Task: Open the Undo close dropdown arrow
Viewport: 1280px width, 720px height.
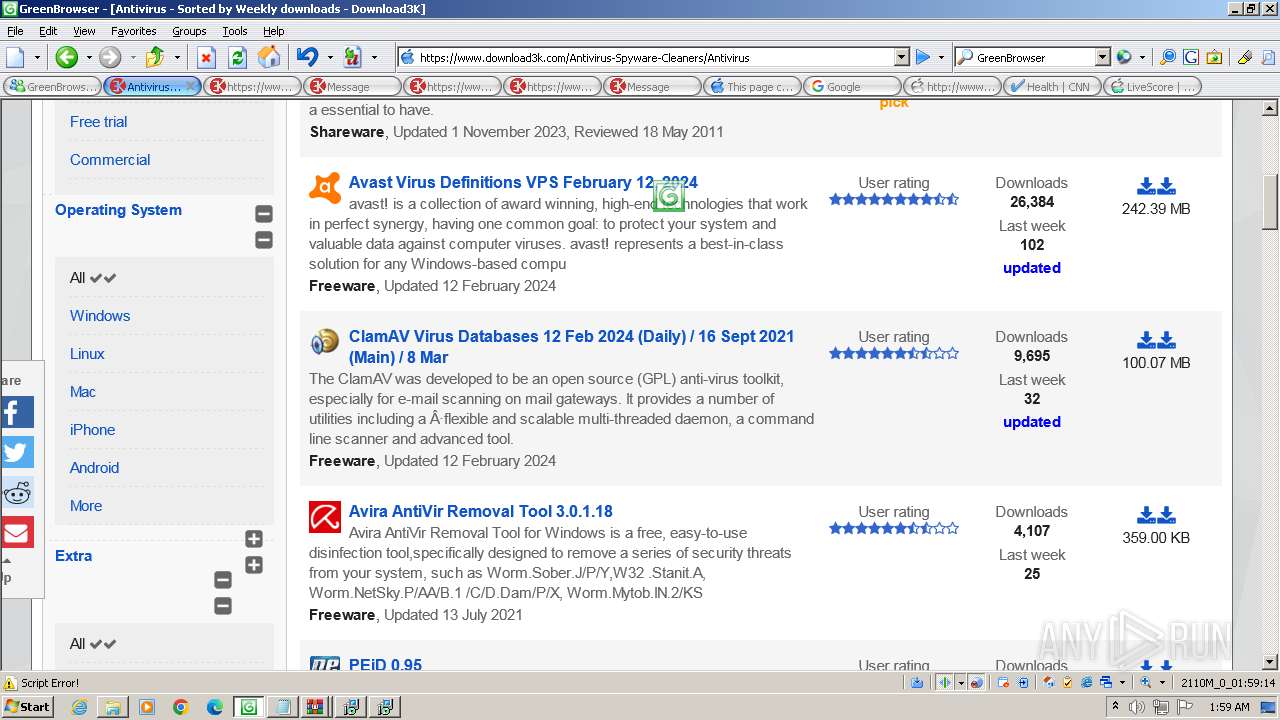Action: point(329,57)
